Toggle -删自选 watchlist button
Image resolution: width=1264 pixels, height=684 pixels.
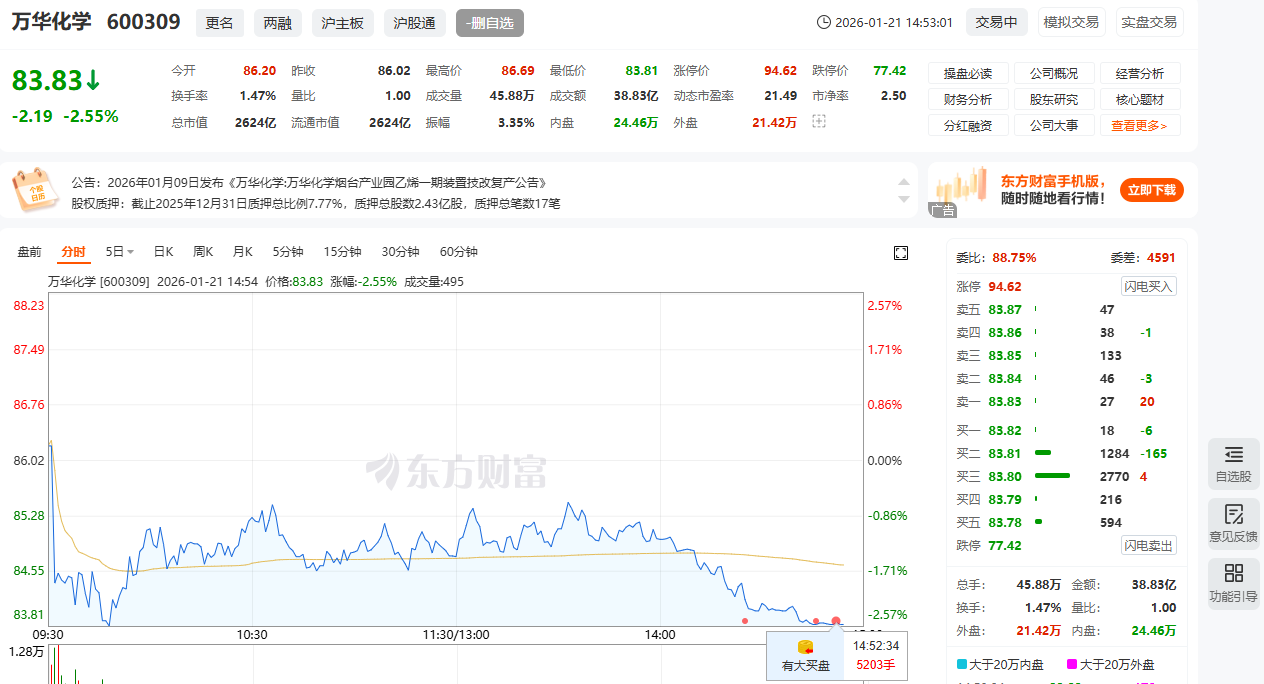pyautogui.click(x=490, y=23)
